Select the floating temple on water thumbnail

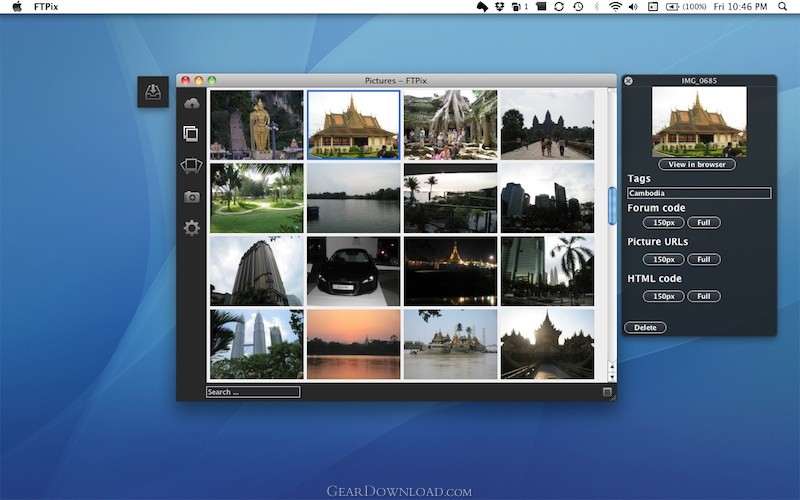[451, 344]
